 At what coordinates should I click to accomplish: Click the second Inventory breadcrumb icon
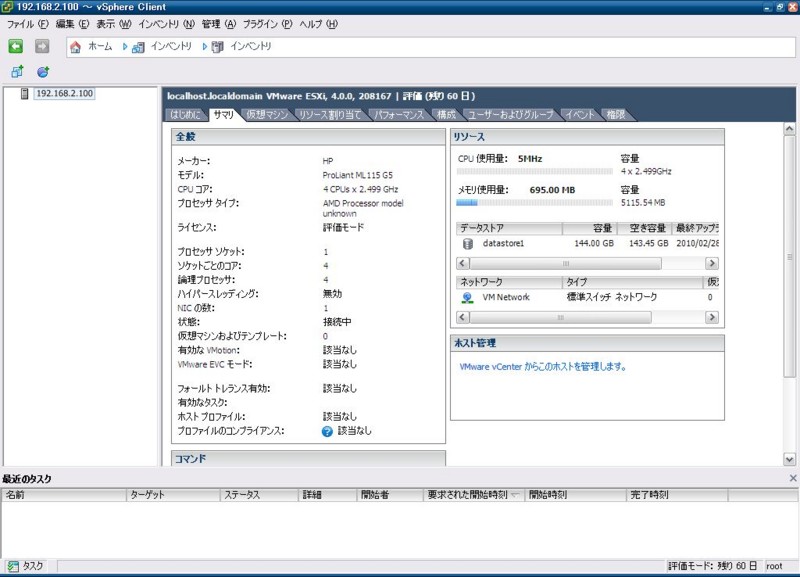tap(217, 47)
